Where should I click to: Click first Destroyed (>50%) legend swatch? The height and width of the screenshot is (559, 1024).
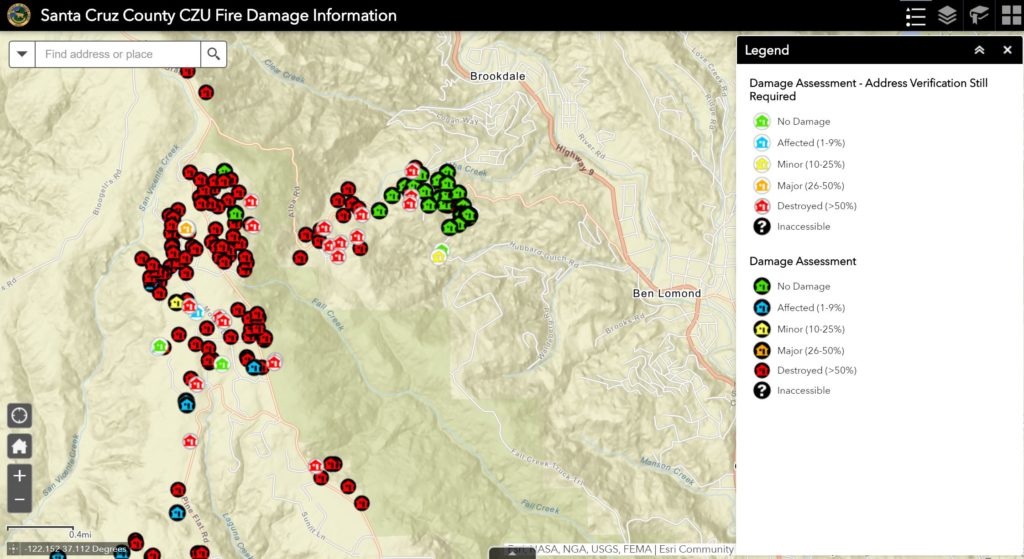coord(761,206)
